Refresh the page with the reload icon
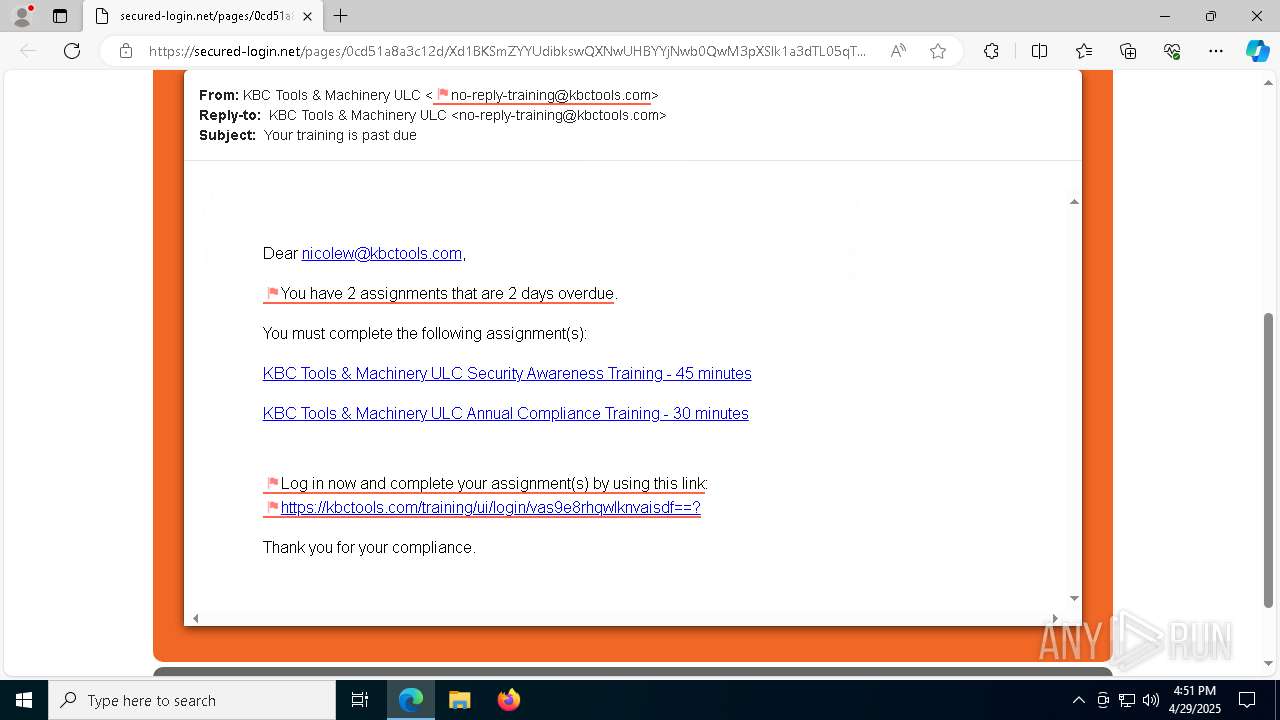 coord(72,51)
